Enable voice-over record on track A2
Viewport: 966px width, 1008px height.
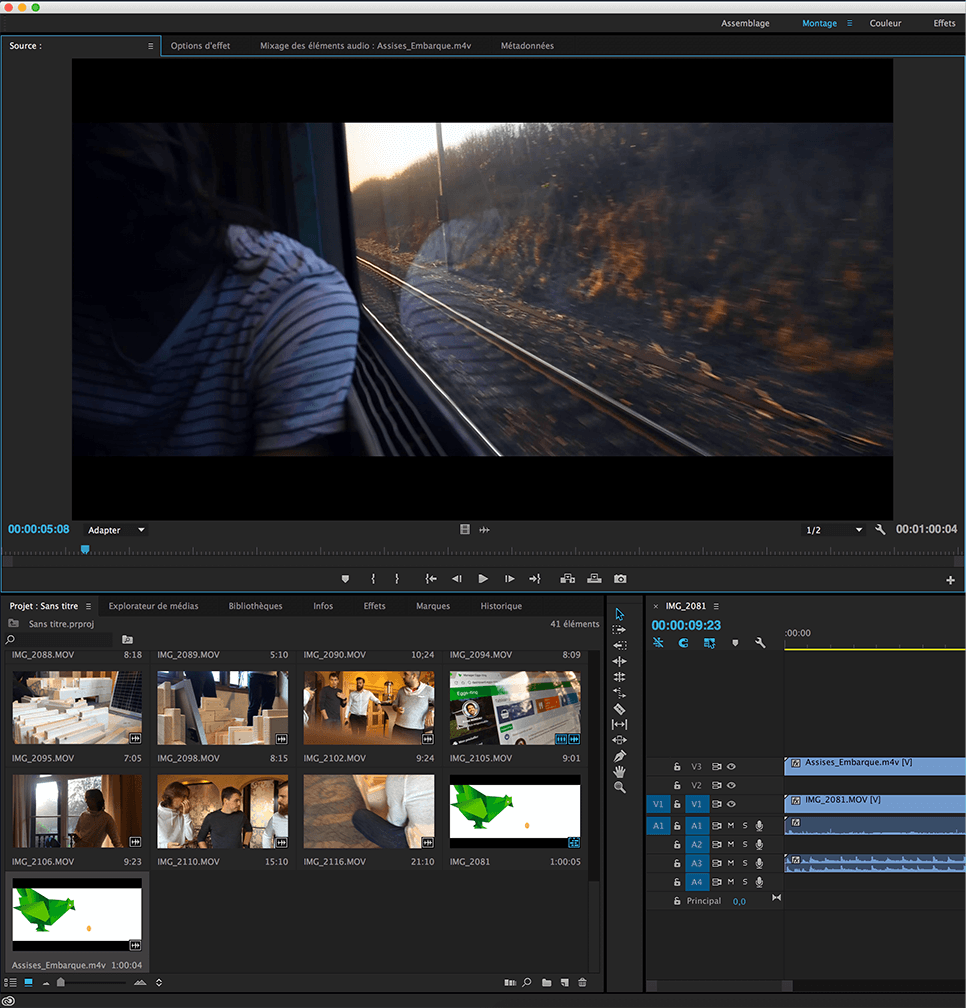click(x=759, y=844)
